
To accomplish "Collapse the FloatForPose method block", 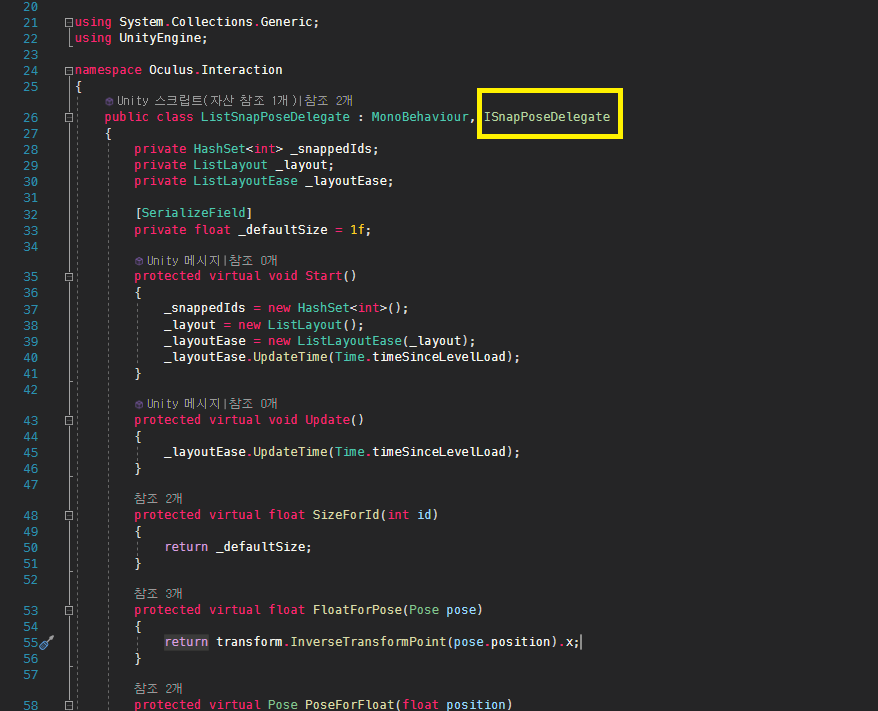I will coord(69,611).
